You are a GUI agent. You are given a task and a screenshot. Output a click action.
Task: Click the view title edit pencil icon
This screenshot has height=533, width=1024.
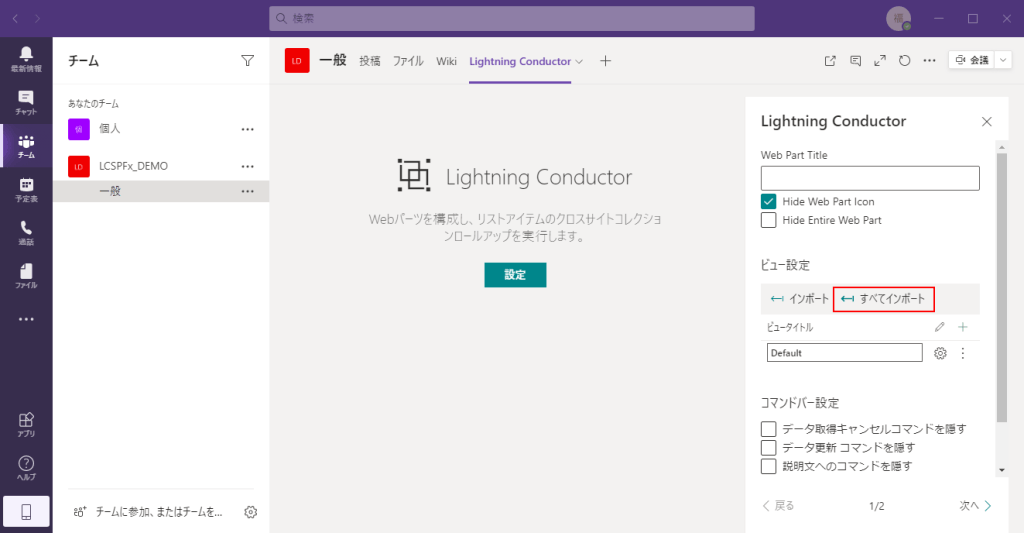pos(940,327)
